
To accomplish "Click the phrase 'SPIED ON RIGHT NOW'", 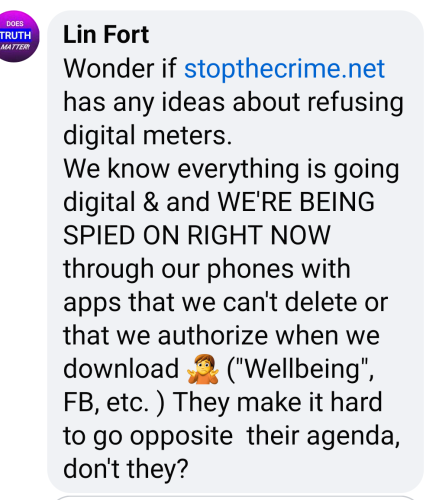I will 197,235.
